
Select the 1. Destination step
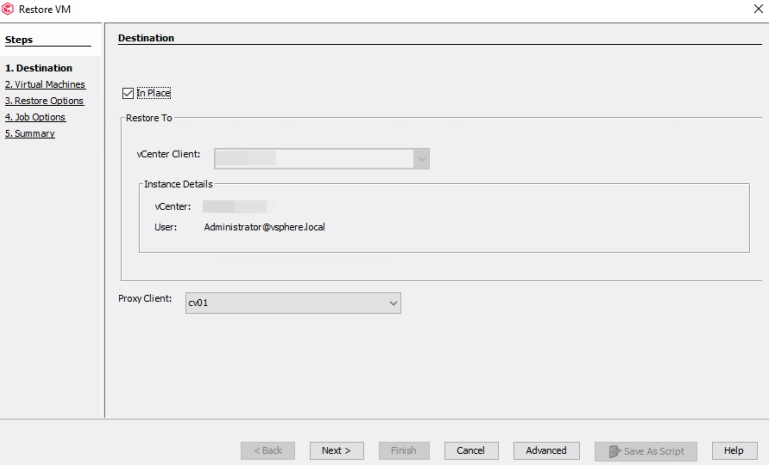coord(38,68)
